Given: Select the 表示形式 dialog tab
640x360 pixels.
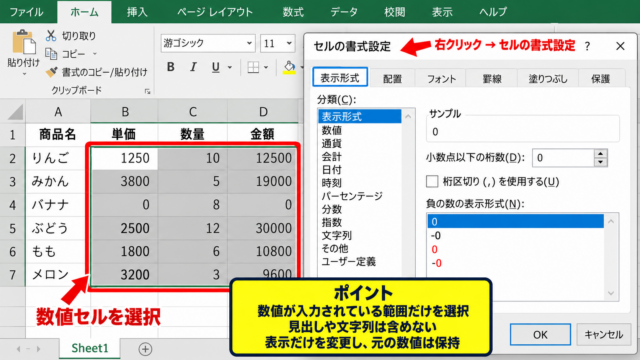Looking at the screenshot, I should coord(340,78).
